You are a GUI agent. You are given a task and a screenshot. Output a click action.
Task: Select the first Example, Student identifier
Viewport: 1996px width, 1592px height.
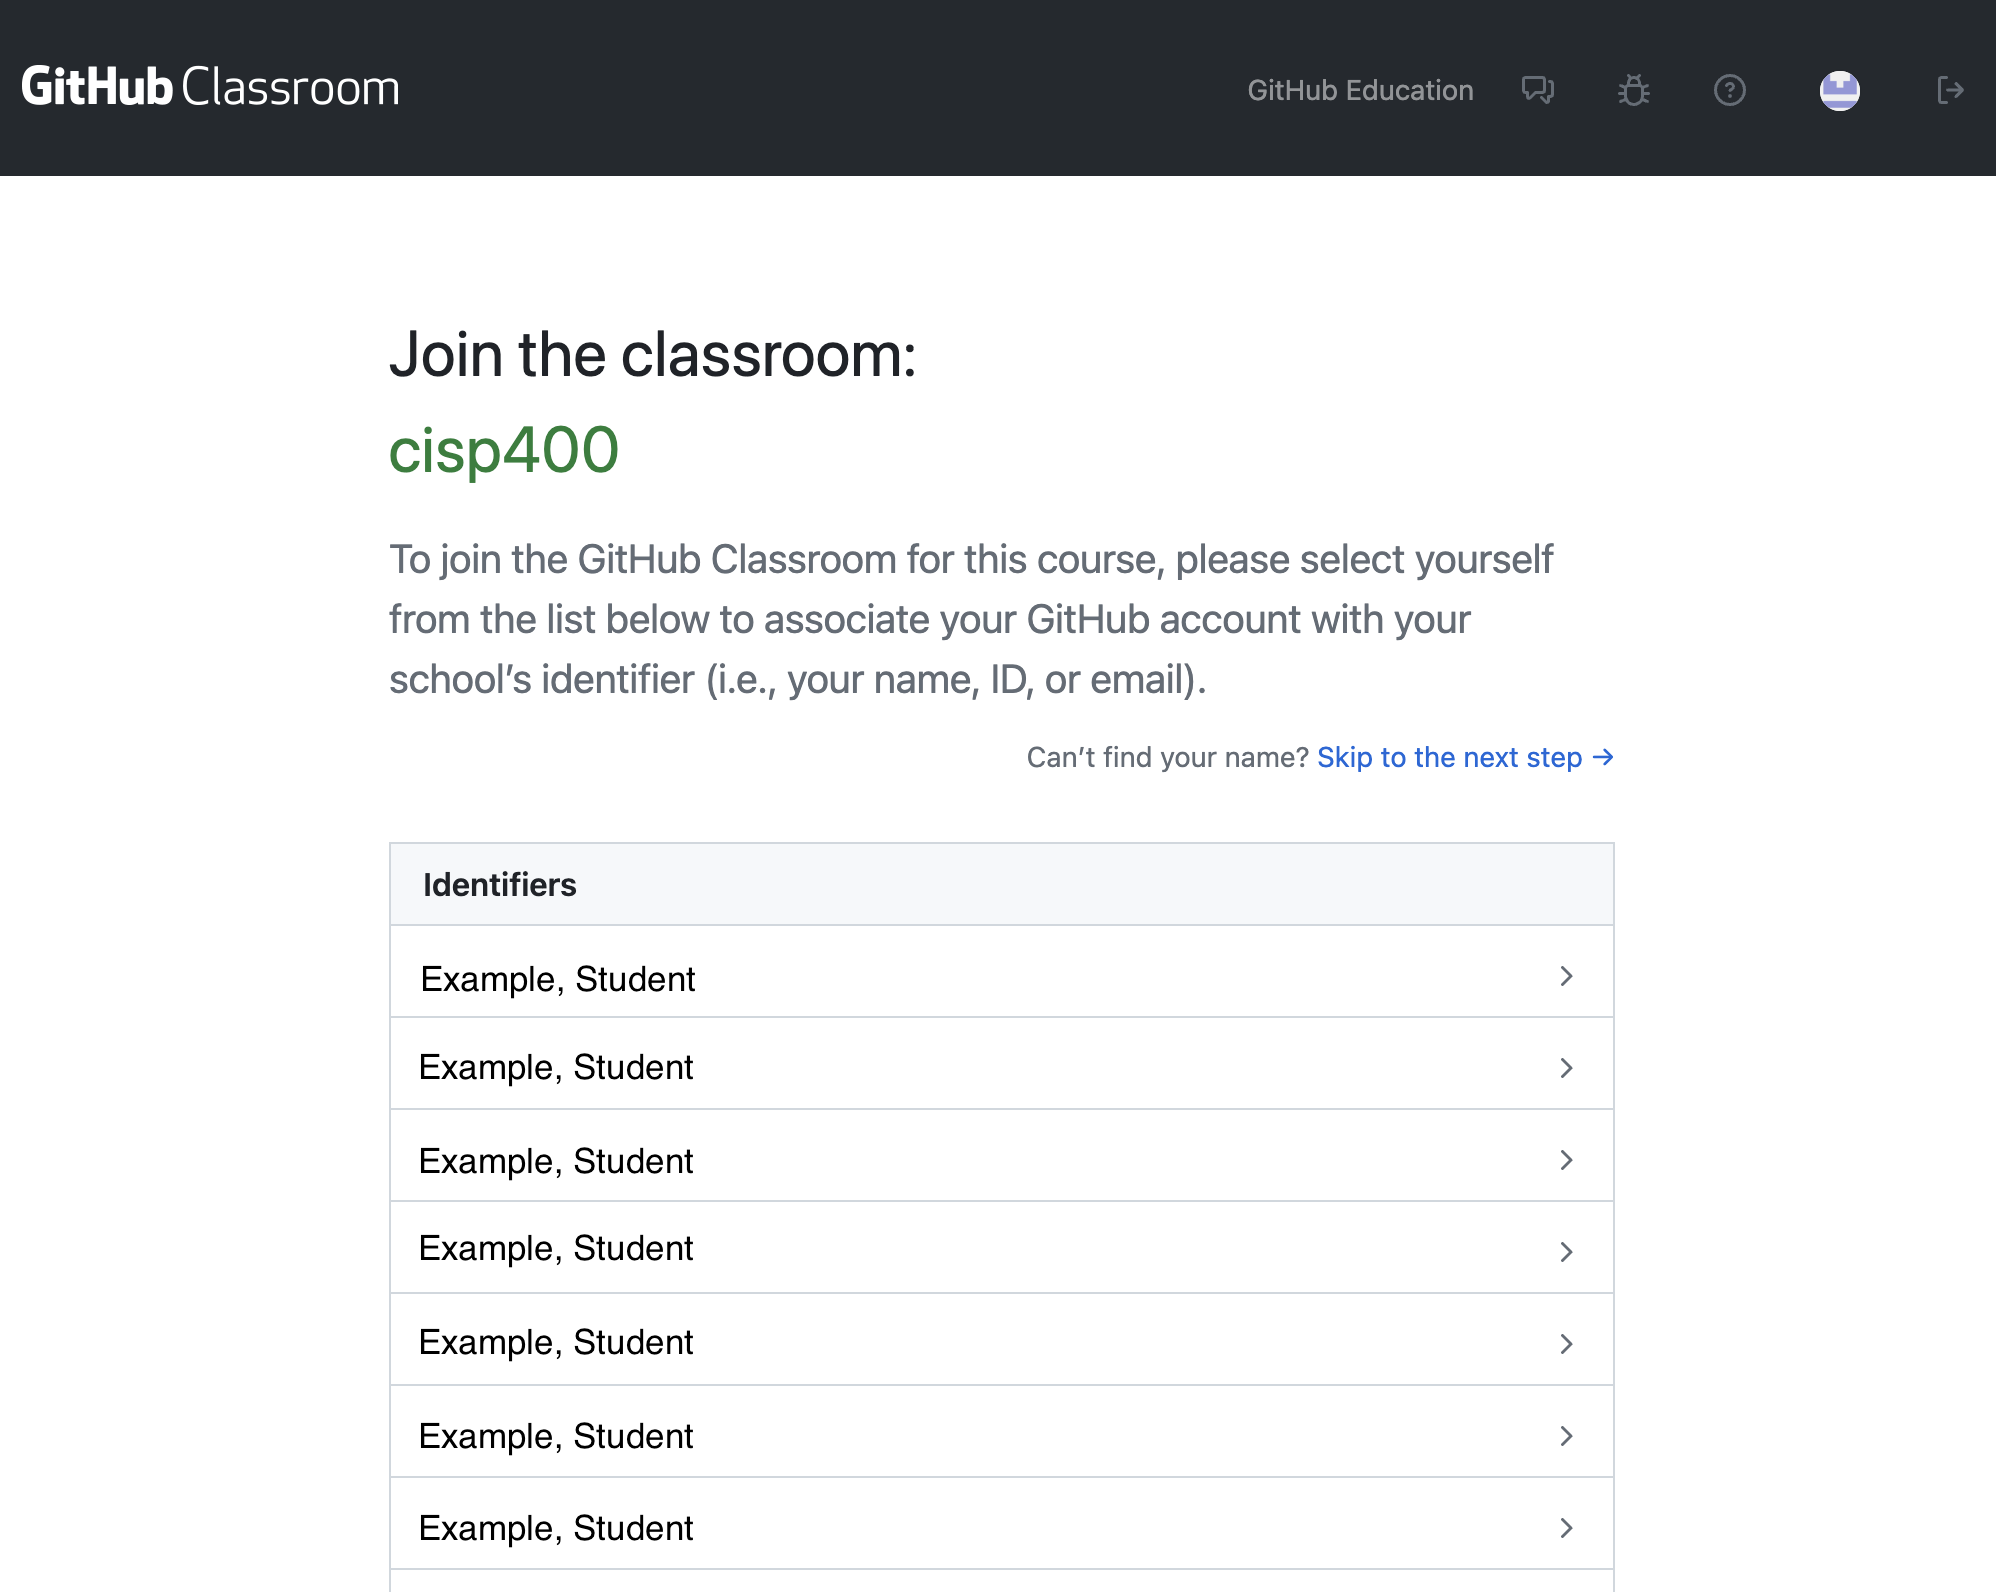pos(557,978)
